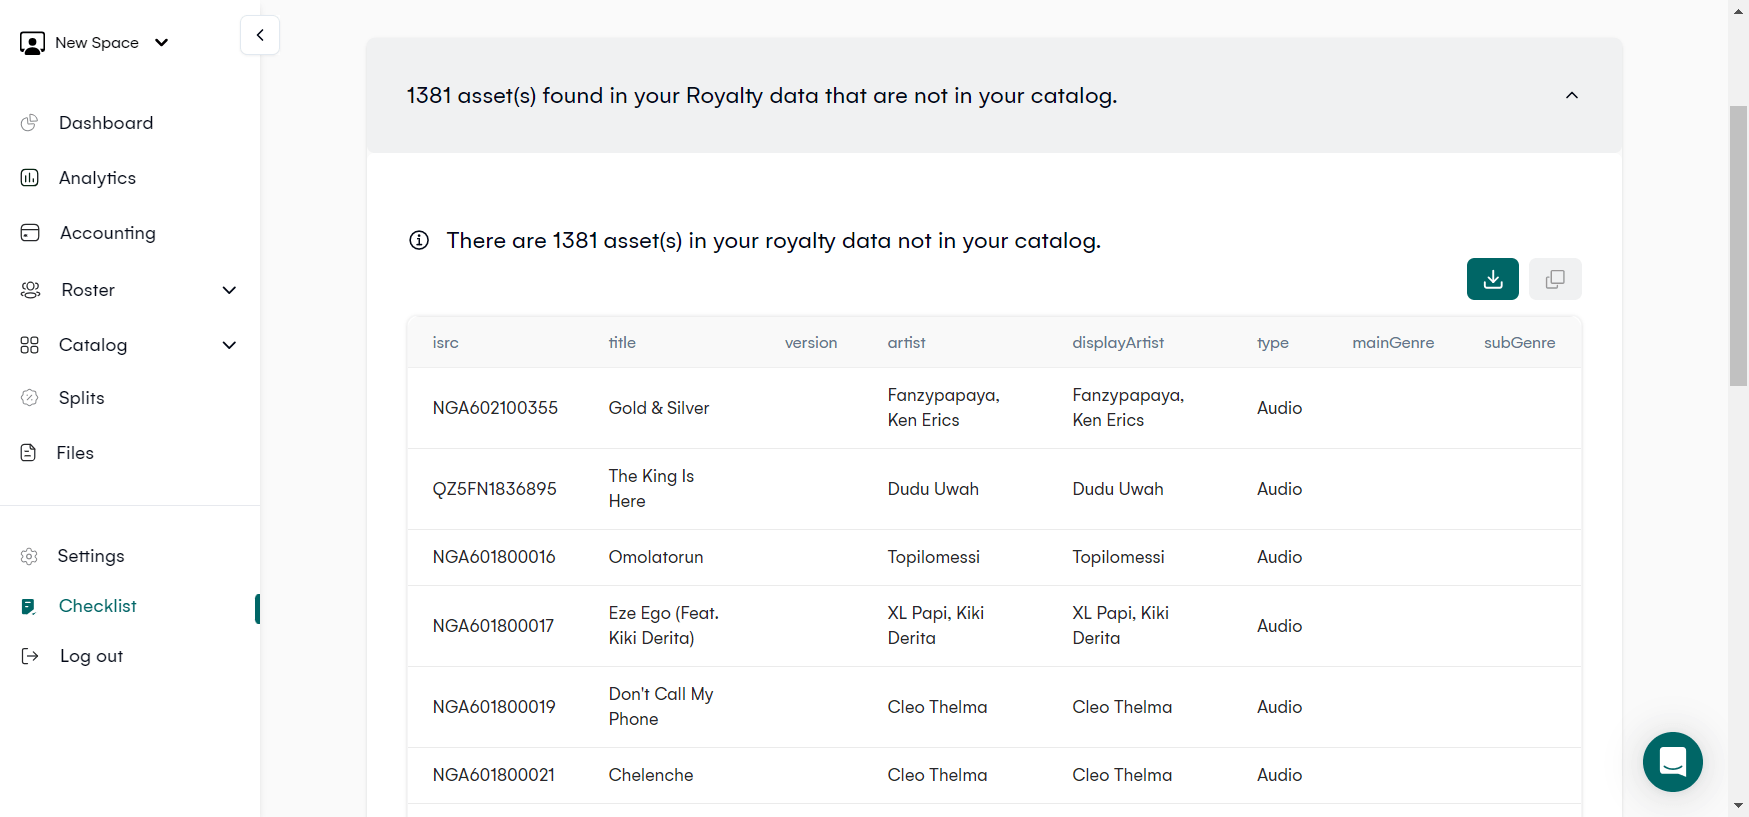The width and height of the screenshot is (1749, 817).
Task: Click the Dashboard pie chart icon
Action: pyautogui.click(x=30, y=123)
